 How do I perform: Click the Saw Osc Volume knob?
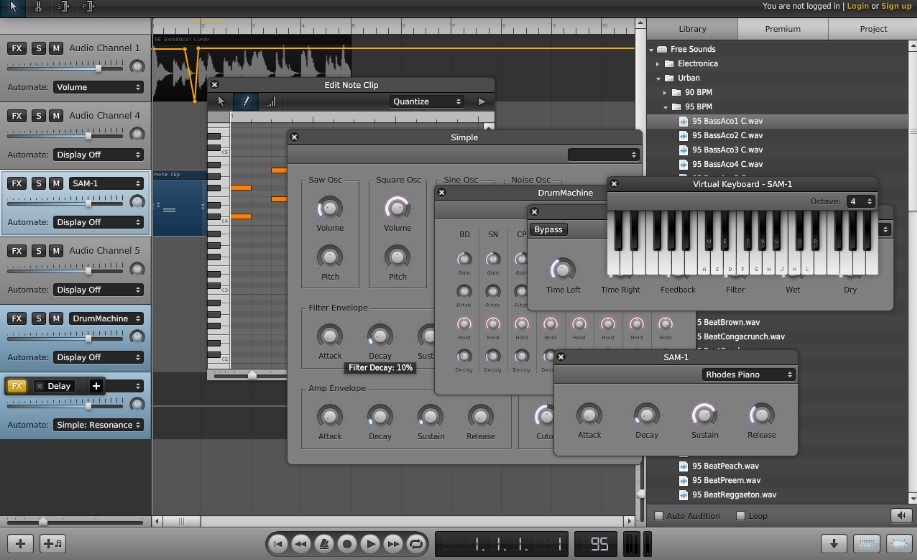click(x=330, y=207)
